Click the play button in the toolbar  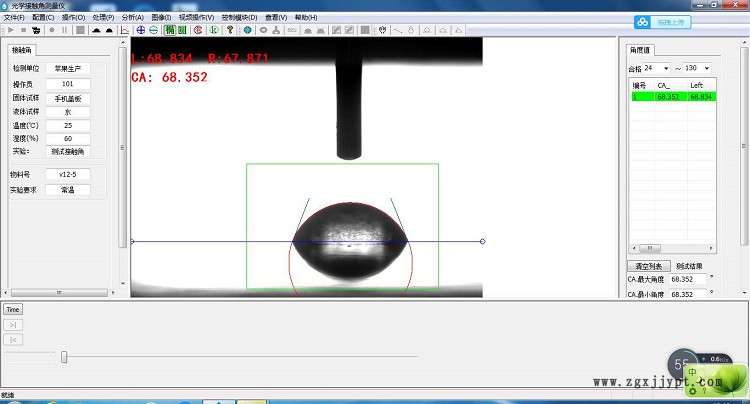[x=9, y=30]
